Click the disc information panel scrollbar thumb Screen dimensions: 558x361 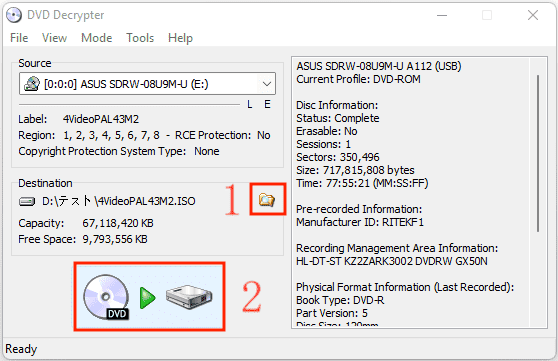538,153
